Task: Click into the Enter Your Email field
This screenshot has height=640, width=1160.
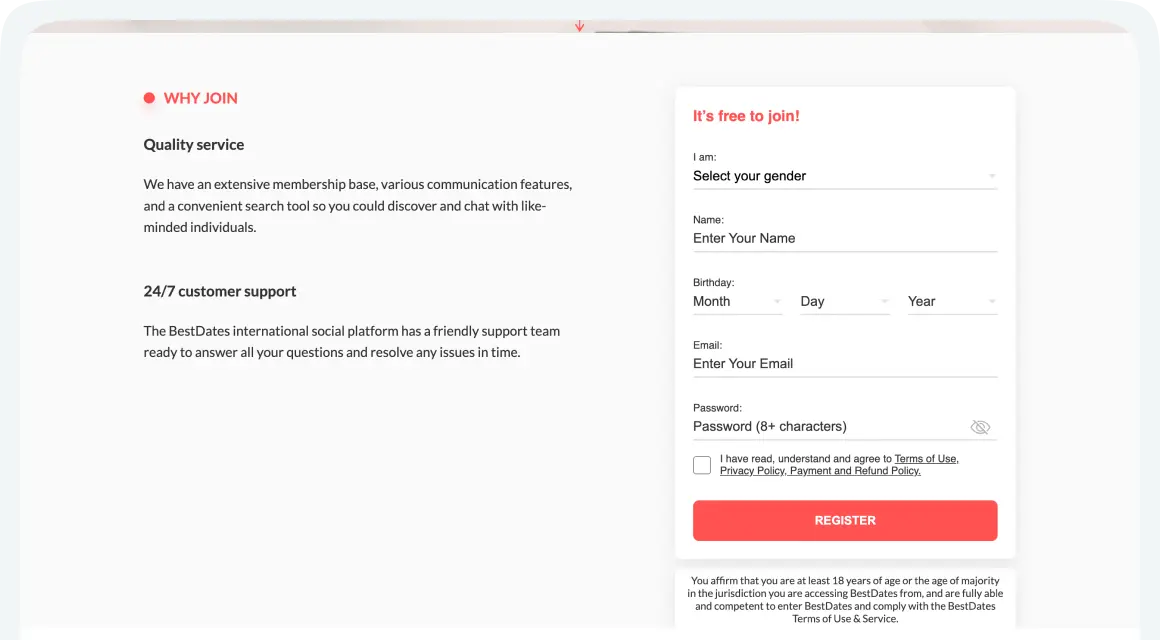Action: point(844,364)
